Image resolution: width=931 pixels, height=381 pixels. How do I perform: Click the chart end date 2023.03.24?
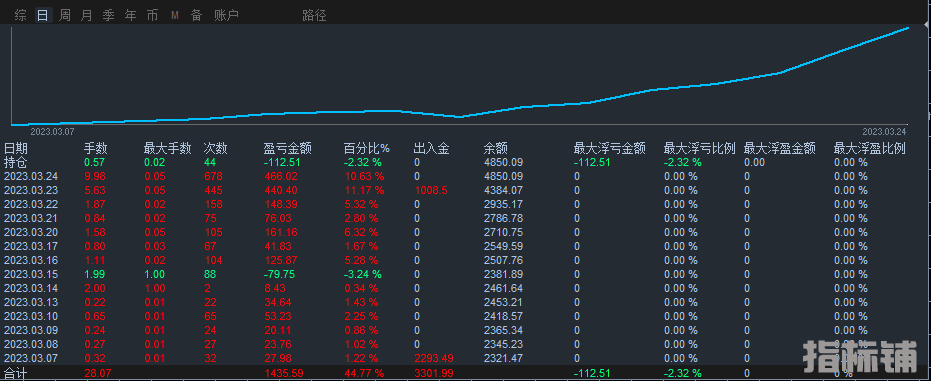(x=884, y=131)
